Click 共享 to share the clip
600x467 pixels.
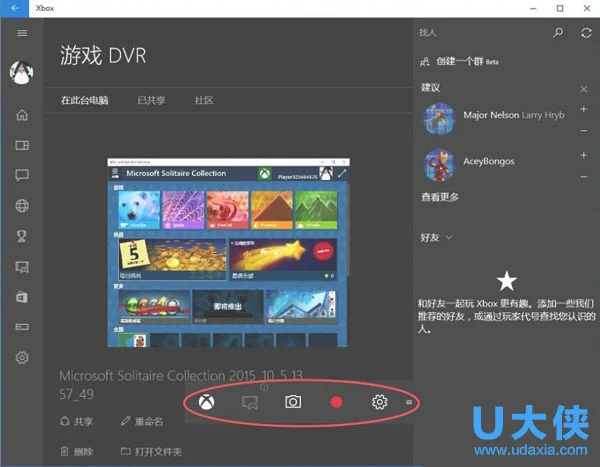click(77, 422)
